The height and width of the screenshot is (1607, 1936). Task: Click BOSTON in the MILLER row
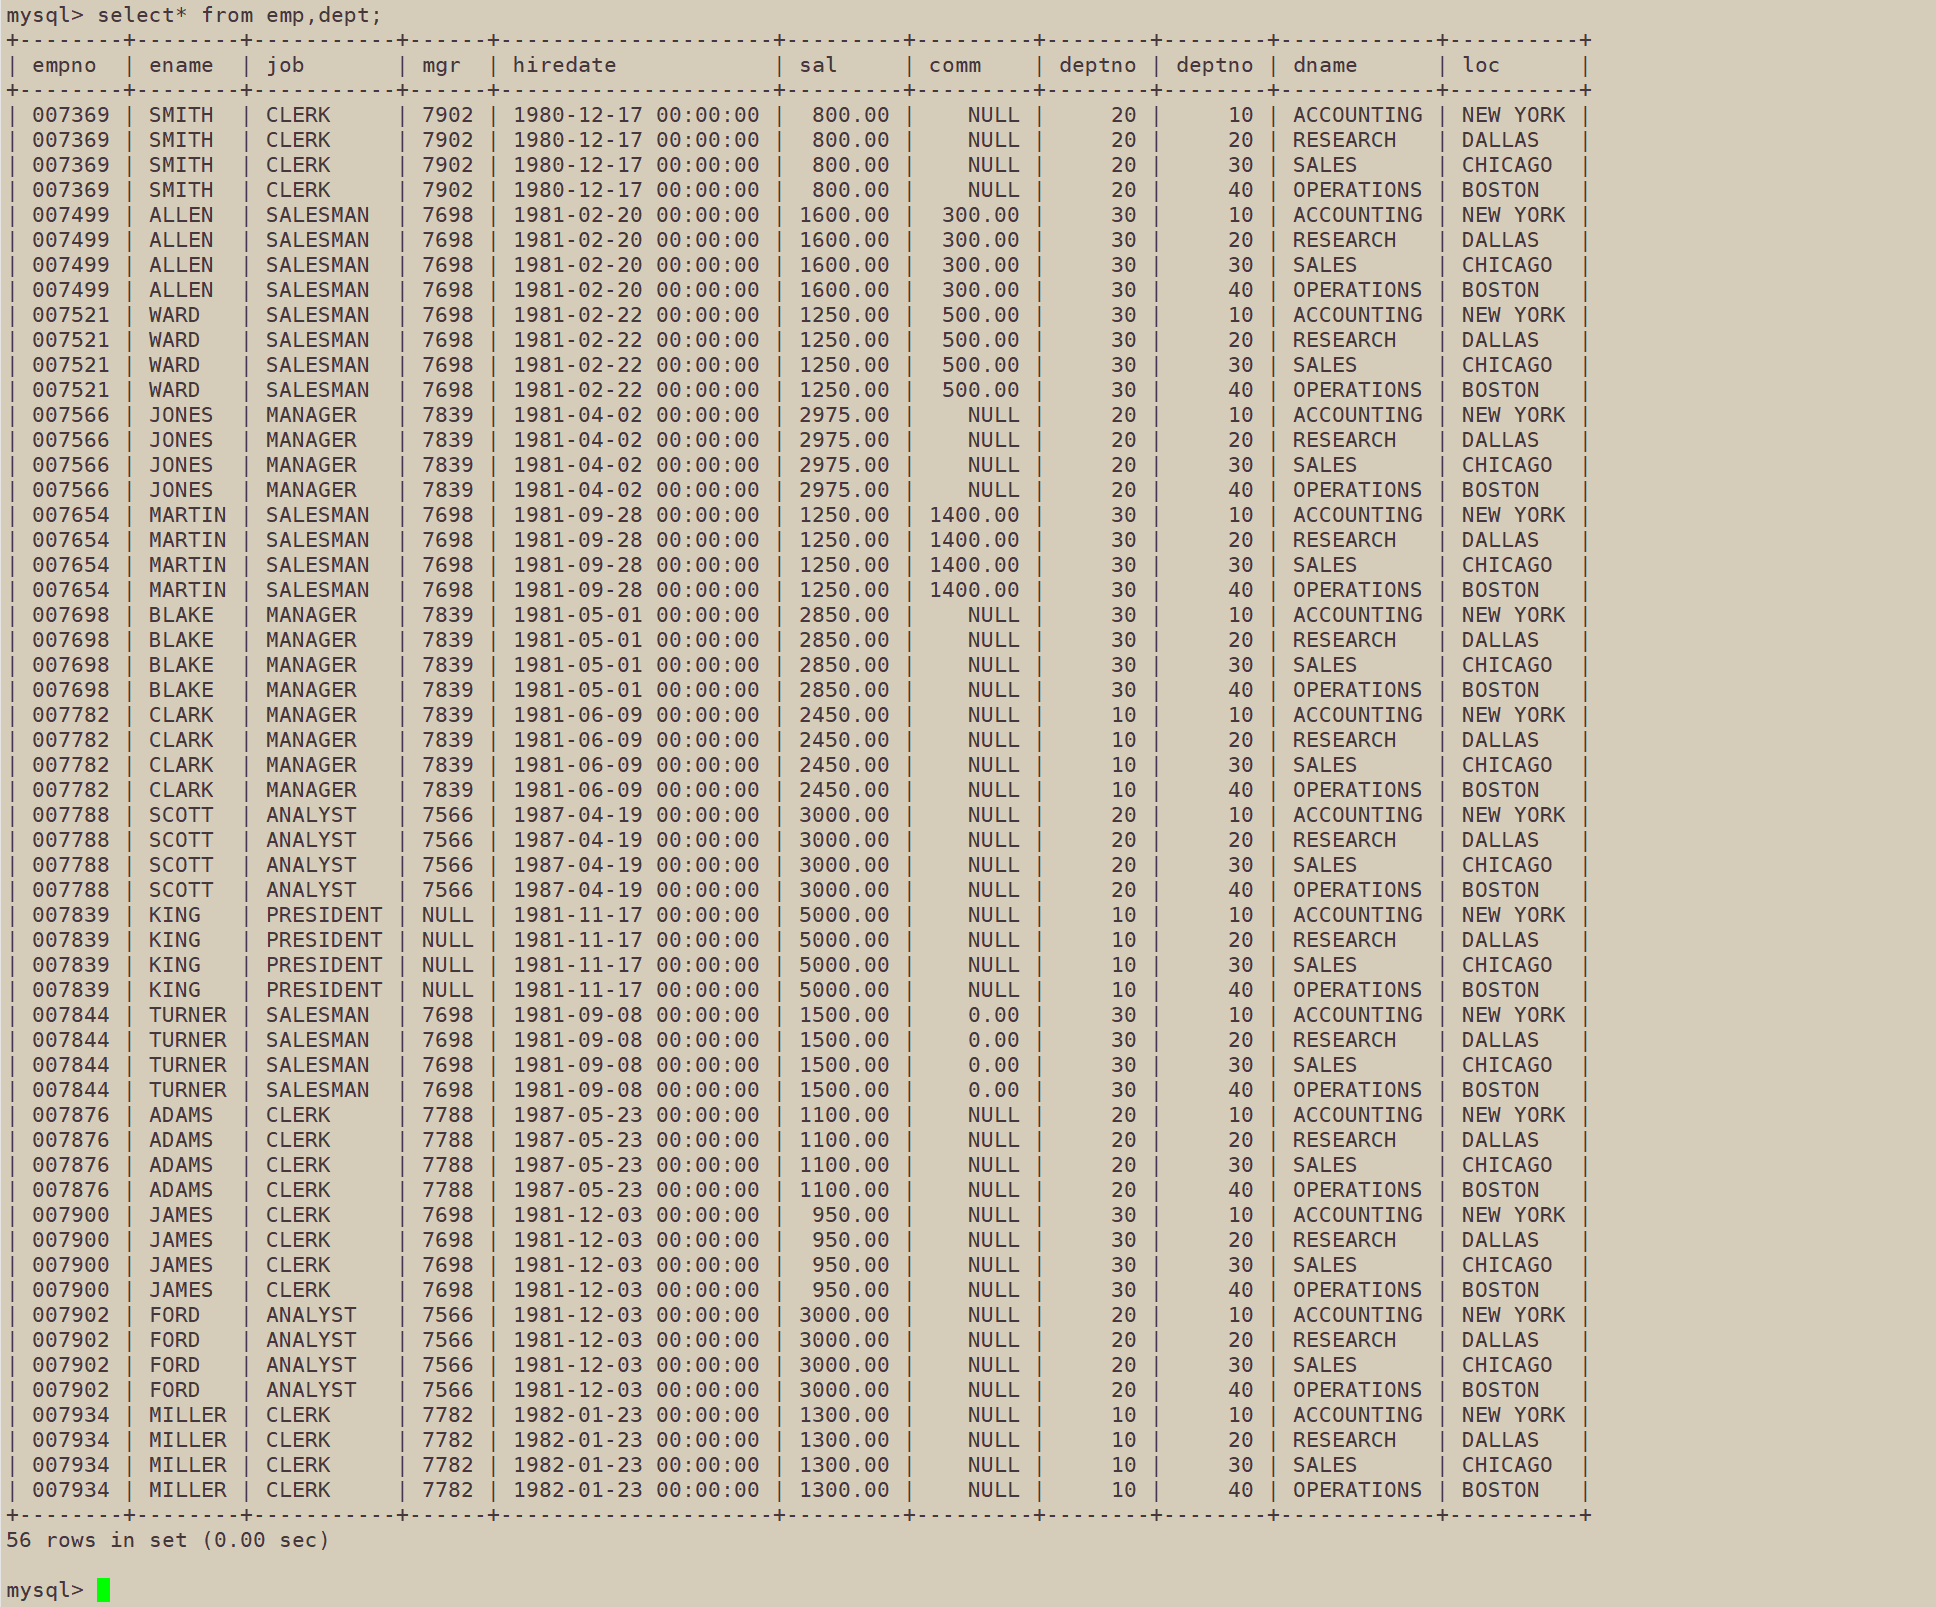tap(1500, 1490)
